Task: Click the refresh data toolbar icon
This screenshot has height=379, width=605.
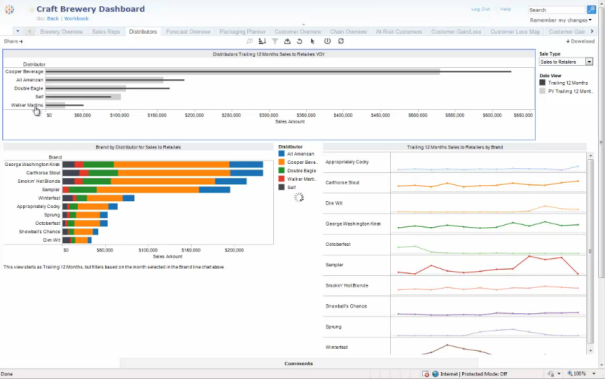Action: pos(341,41)
